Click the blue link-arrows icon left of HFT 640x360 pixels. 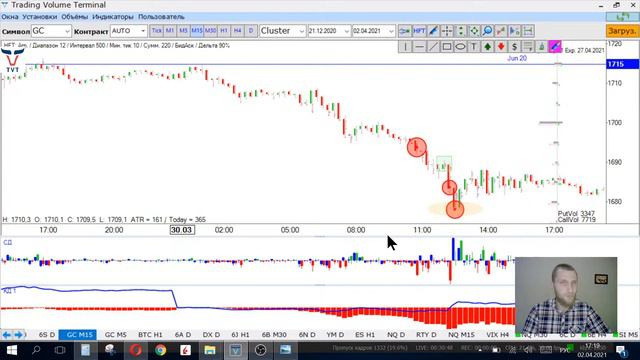[405, 31]
